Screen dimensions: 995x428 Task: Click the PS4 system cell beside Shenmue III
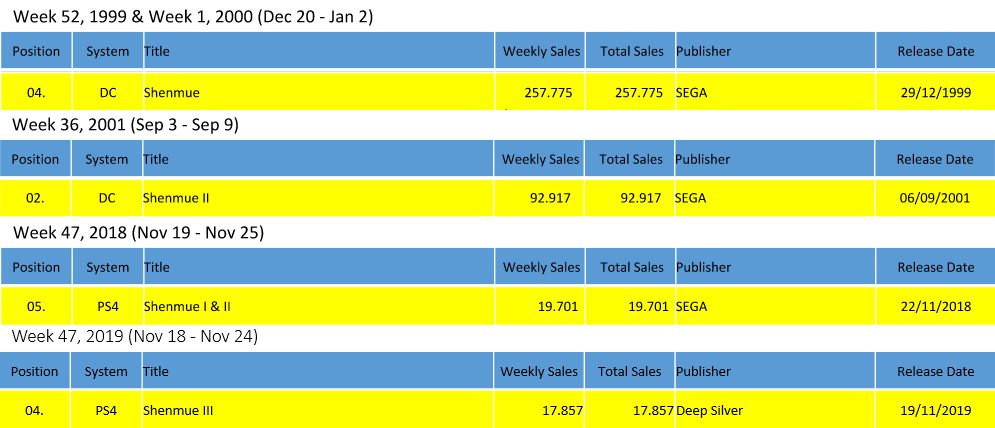pos(107,410)
